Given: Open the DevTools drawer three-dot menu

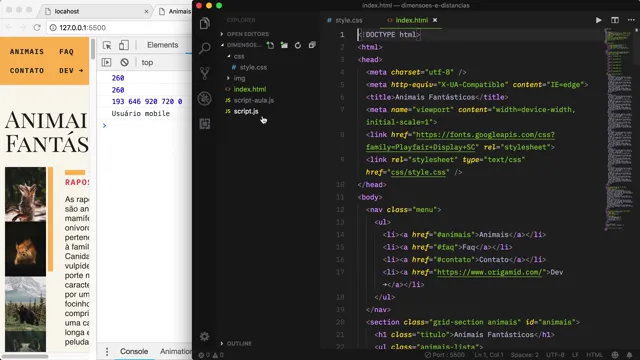Looking at the screenshot, I should point(107,351).
